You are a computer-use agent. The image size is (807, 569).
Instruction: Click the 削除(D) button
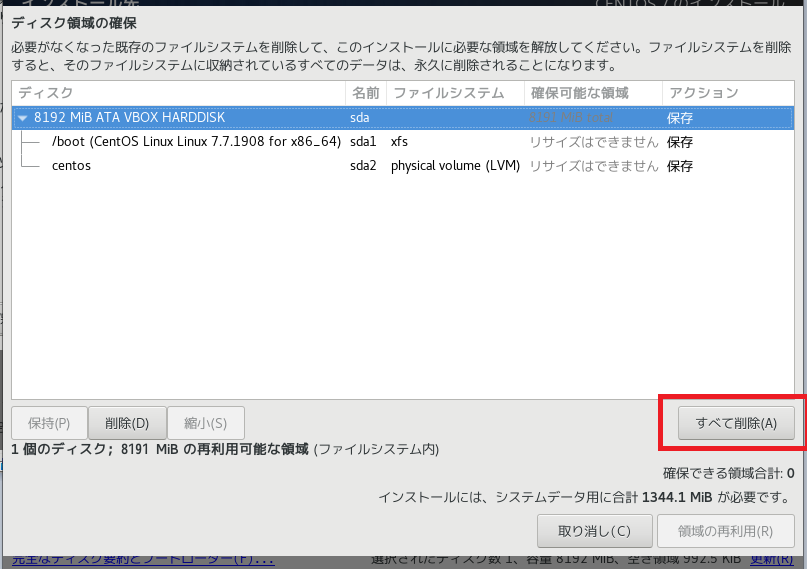127,422
